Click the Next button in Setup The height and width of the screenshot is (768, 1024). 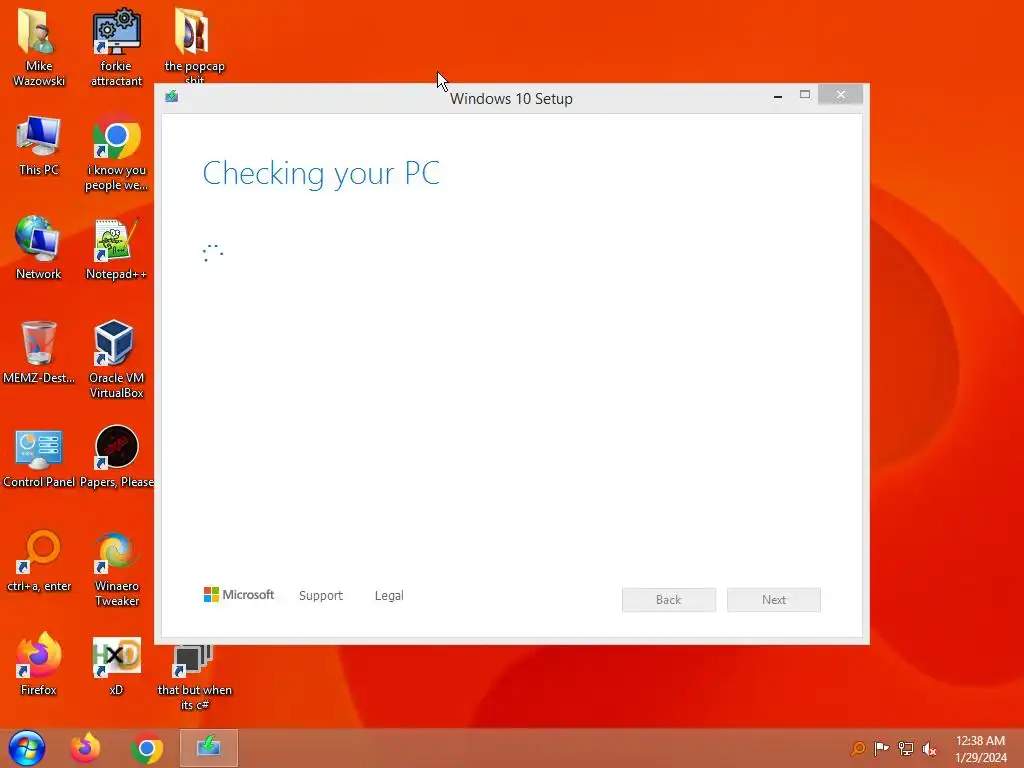(774, 600)
